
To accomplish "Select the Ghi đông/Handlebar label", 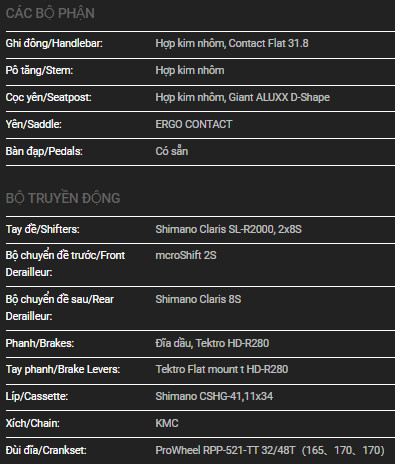I will (x=54, y=43).
